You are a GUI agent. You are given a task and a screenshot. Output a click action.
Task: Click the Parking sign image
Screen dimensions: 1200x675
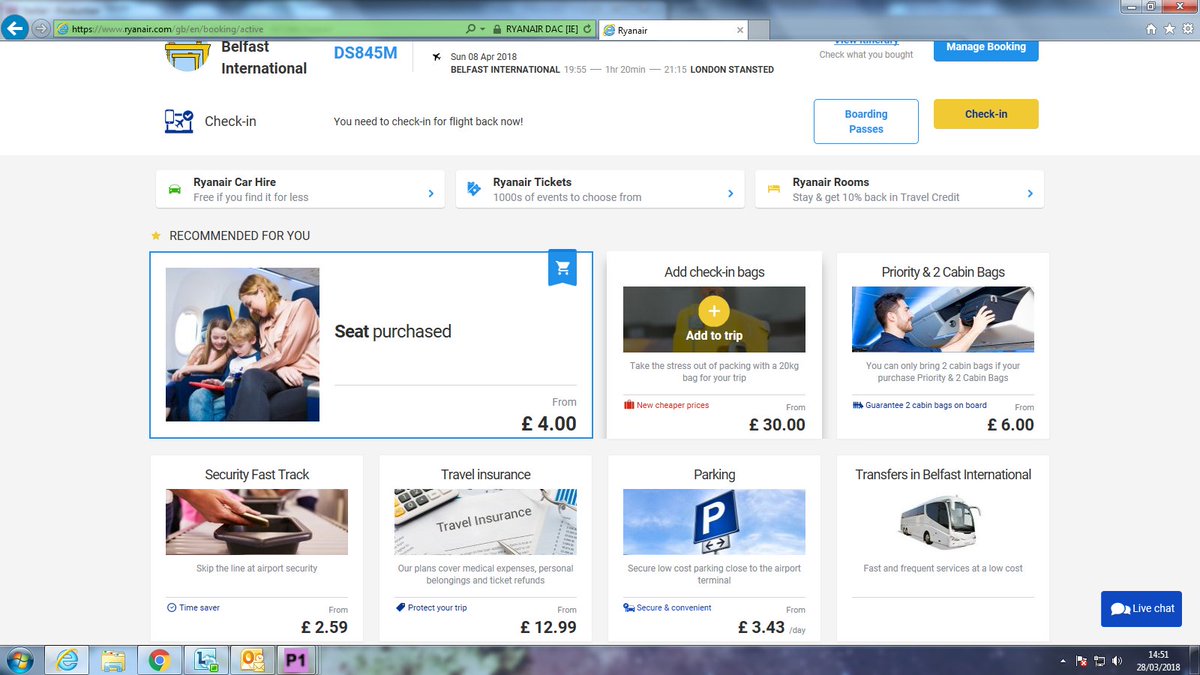pyautogui.click(x=714, y=522)
